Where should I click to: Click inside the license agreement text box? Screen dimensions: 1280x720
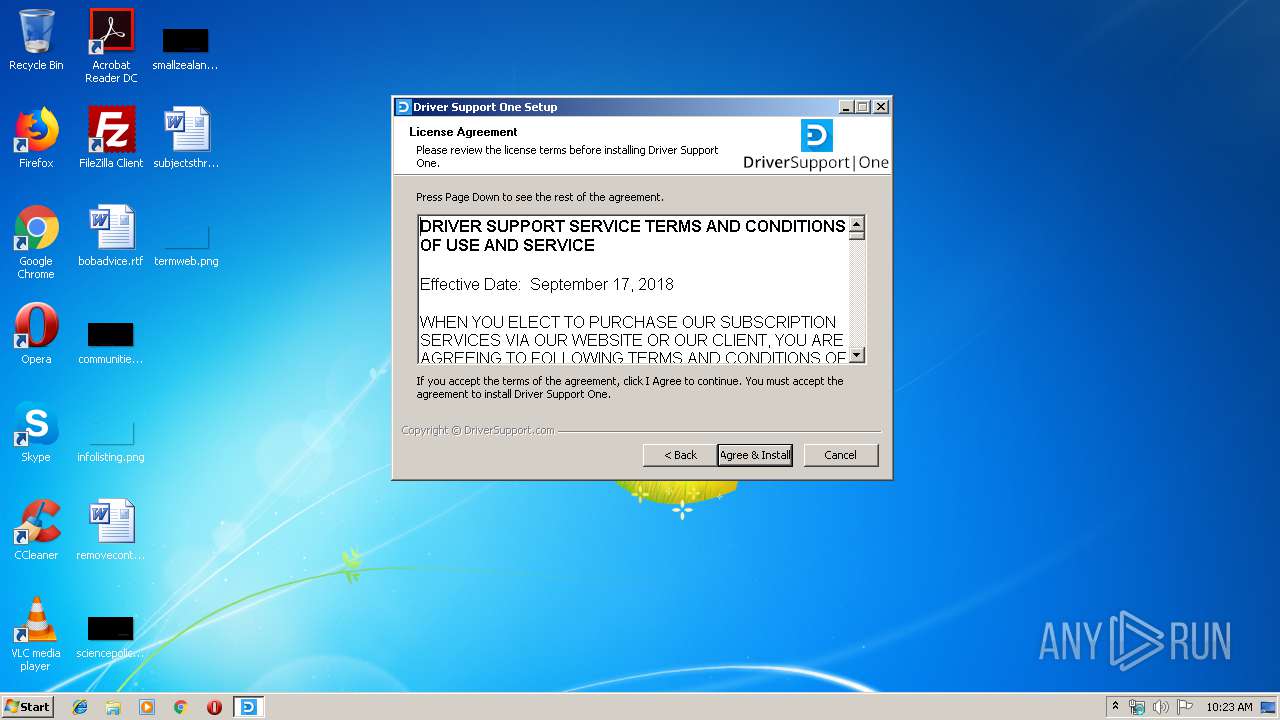634,289
